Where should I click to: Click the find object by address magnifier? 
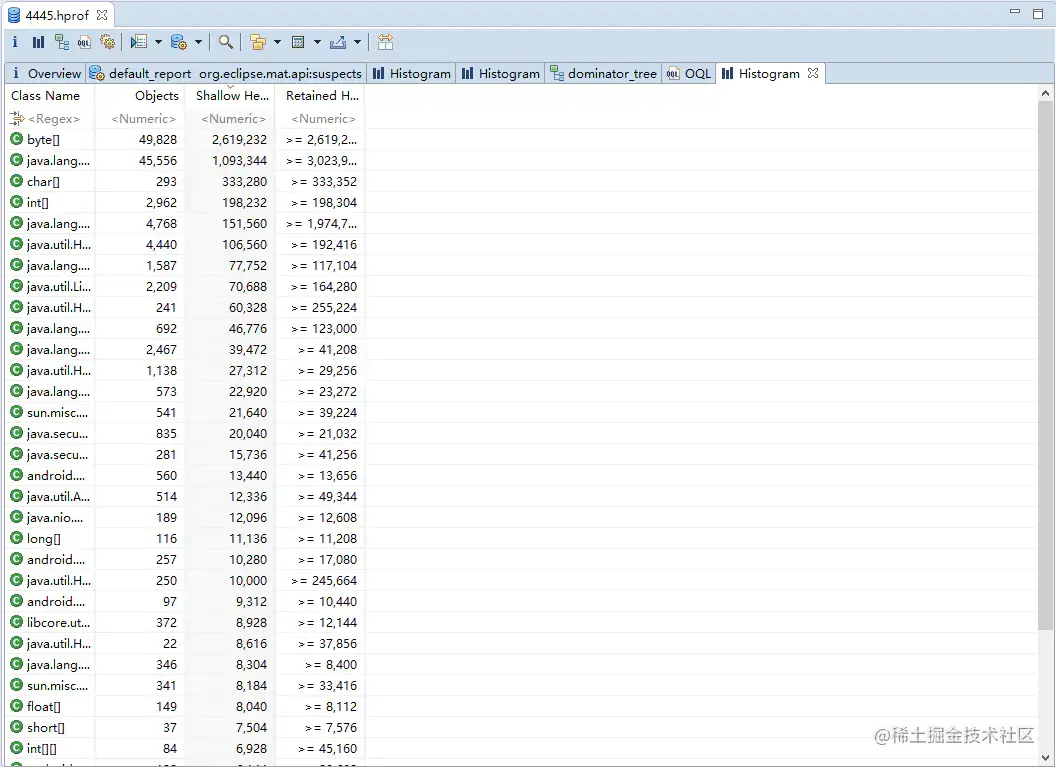click(226, 42)
